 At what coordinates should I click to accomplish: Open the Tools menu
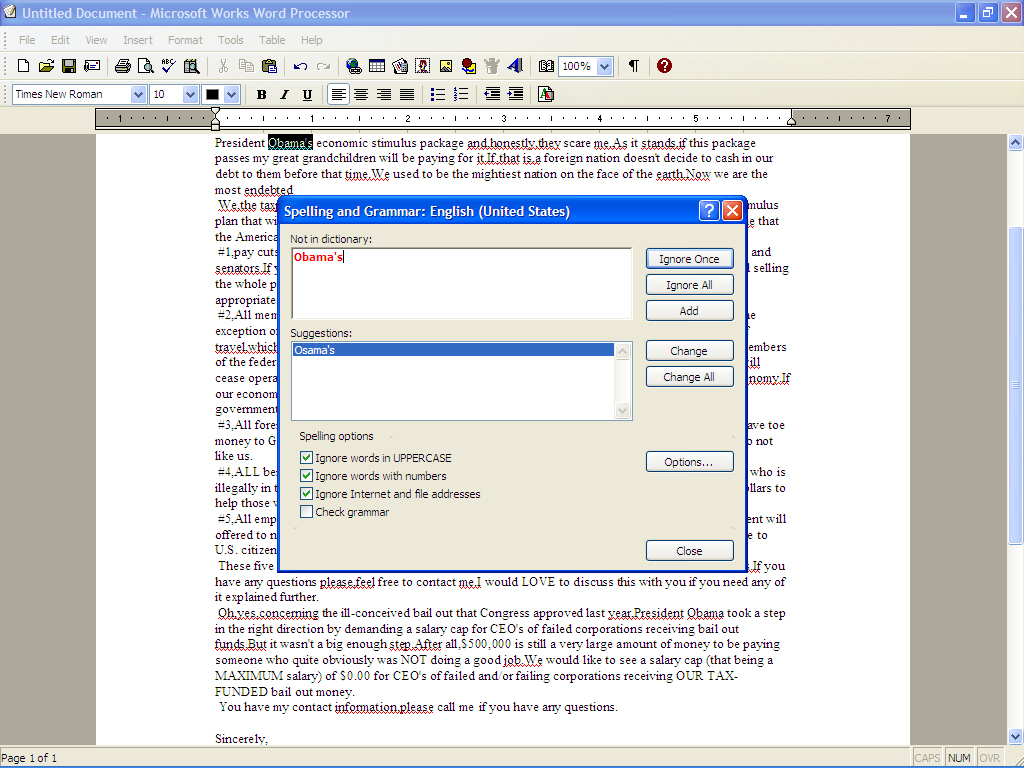(231, 40)
